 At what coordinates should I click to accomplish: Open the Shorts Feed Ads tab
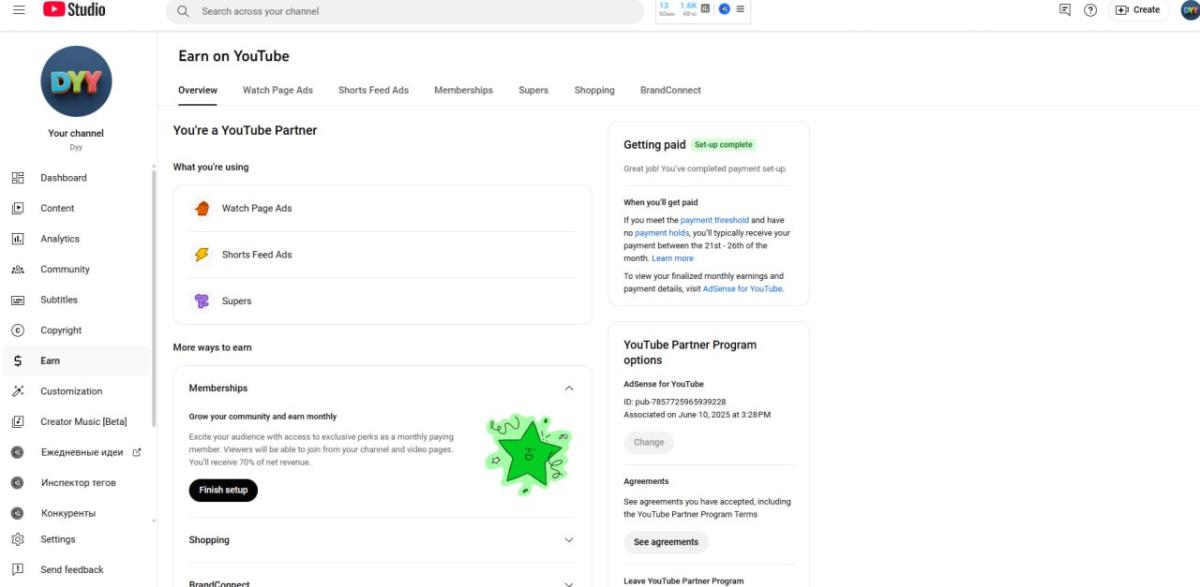tap(374, 90)
